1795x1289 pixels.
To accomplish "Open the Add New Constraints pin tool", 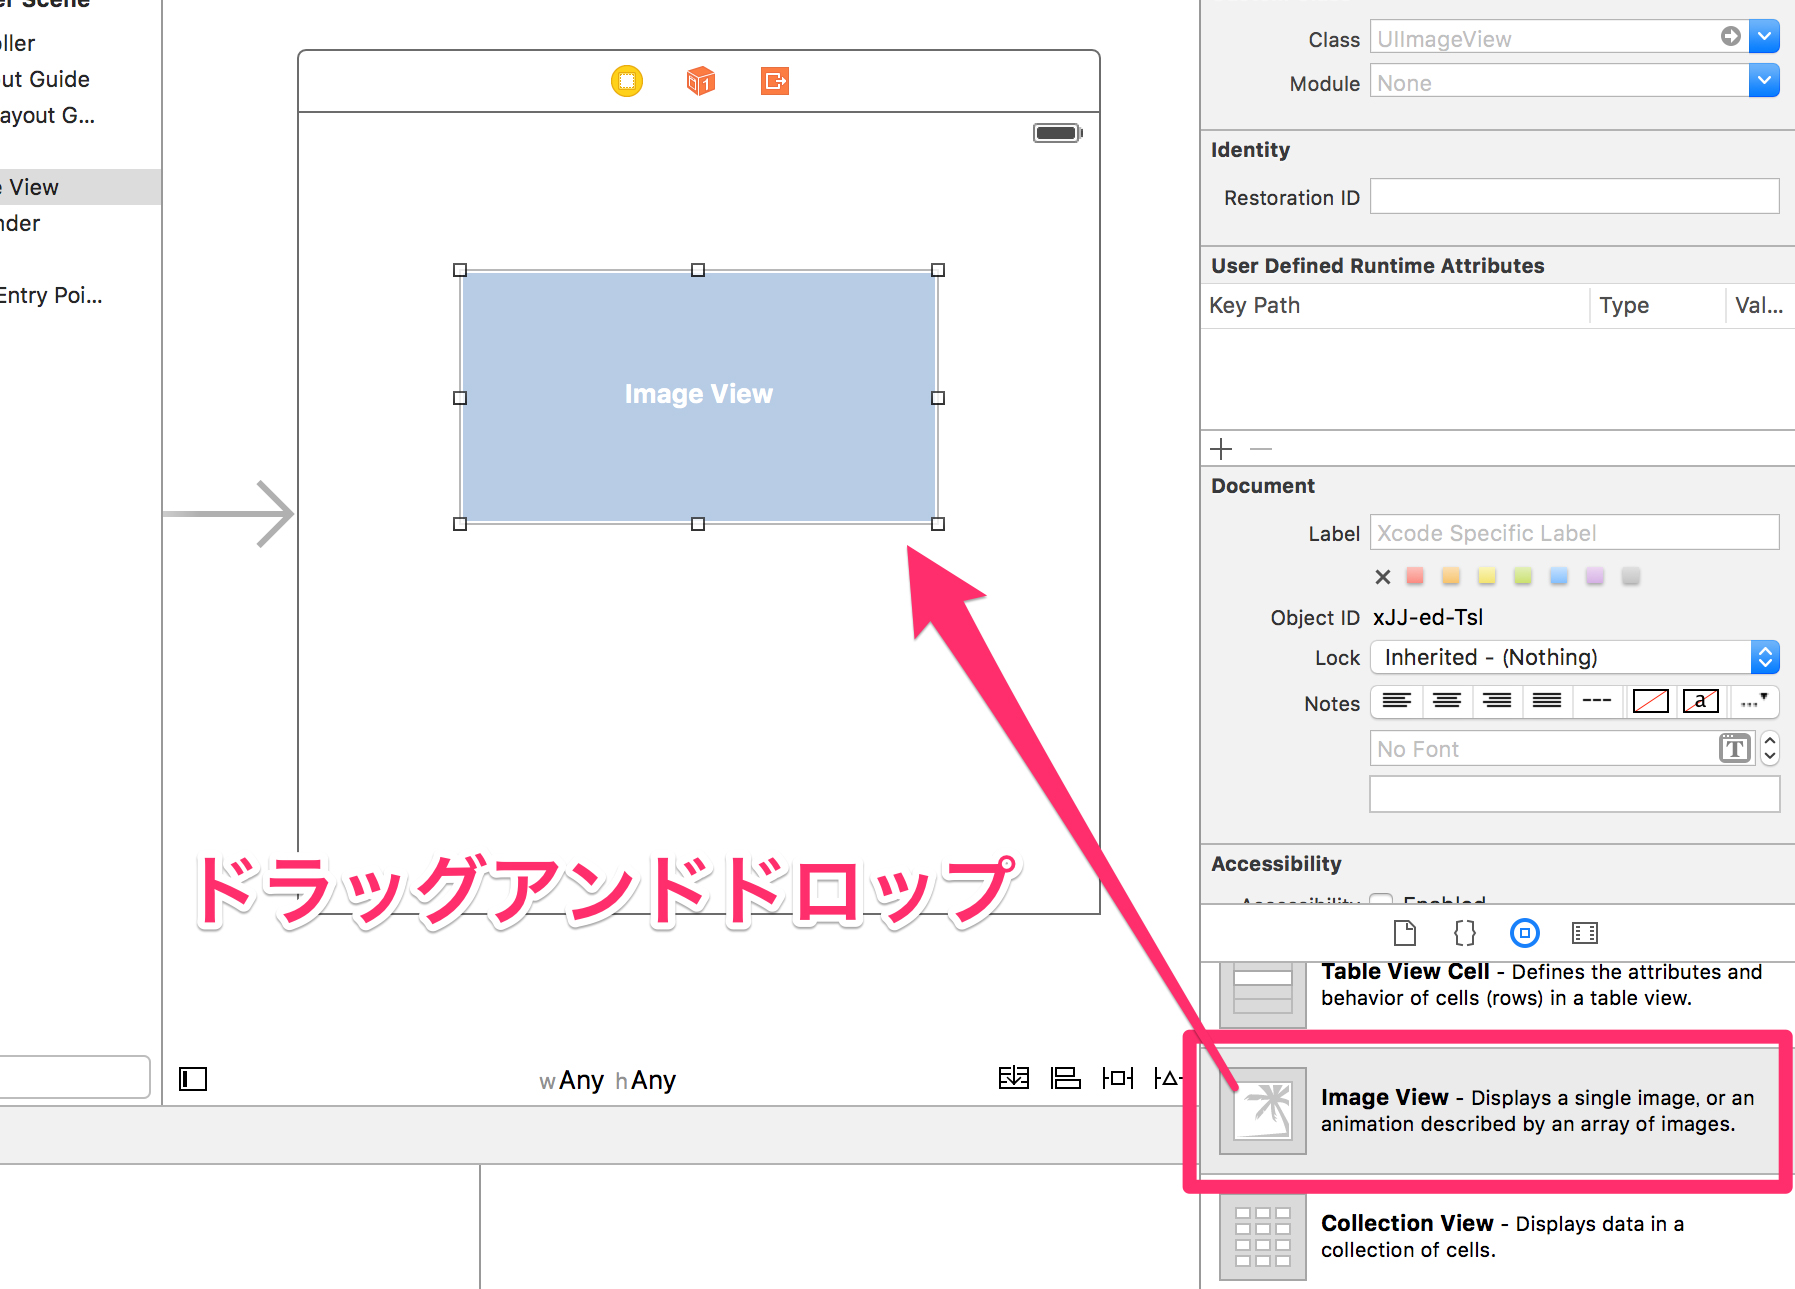I will click(x=1117, y=1078).
